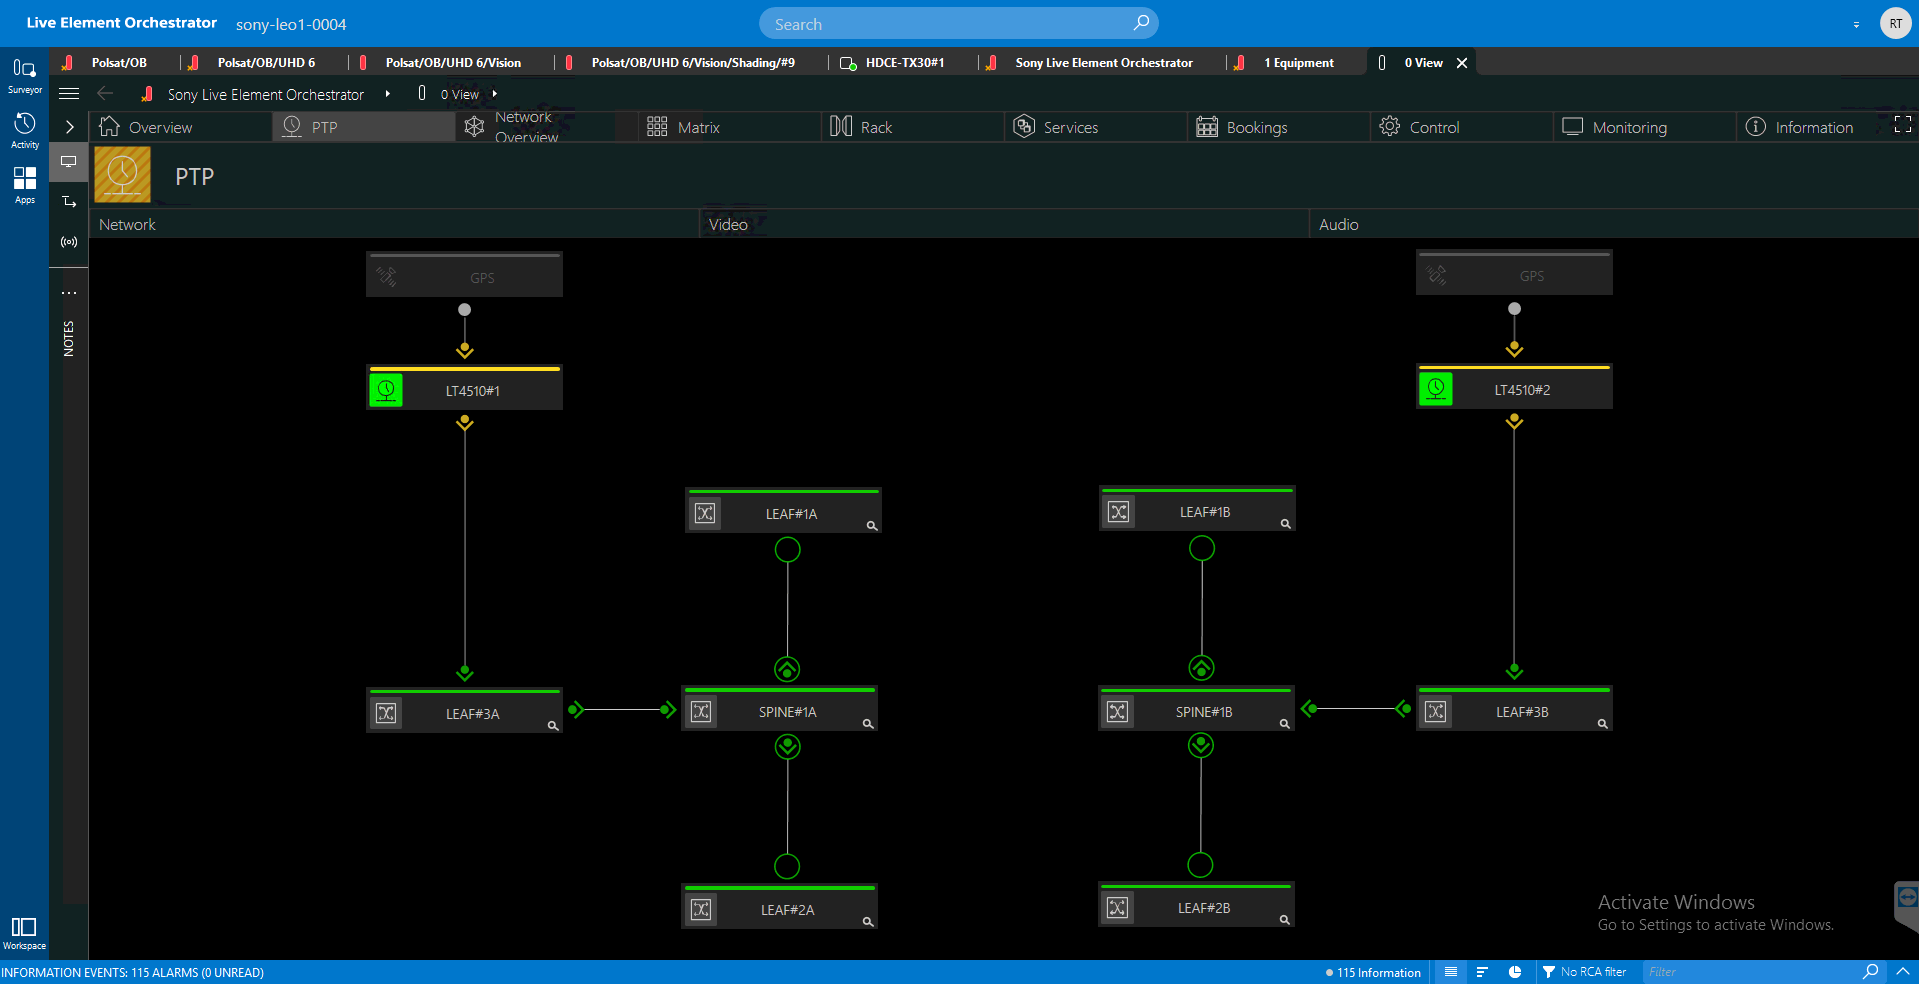Show alarm list view in status bar
The image size is (1919, 984).
(x=1451, y=972)
